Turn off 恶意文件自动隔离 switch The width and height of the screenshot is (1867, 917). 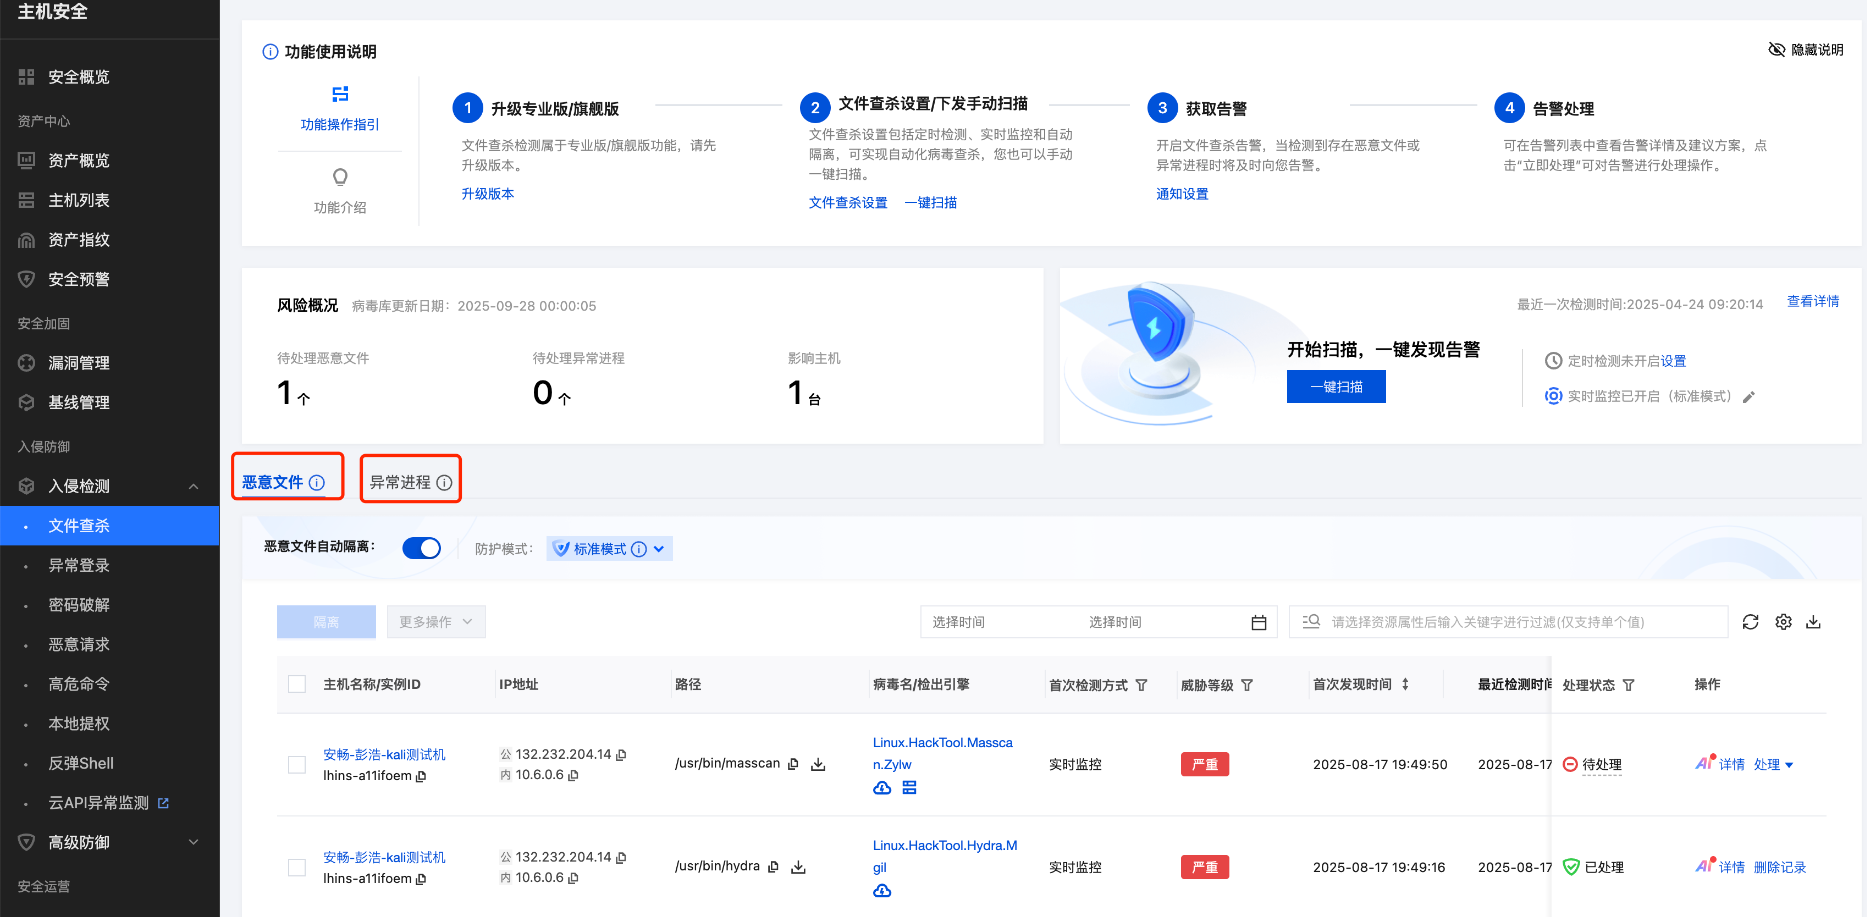[420, 548]
